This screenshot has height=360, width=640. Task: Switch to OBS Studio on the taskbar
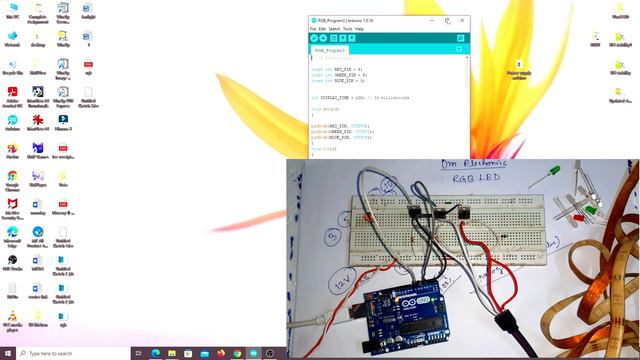coord(270,353)
